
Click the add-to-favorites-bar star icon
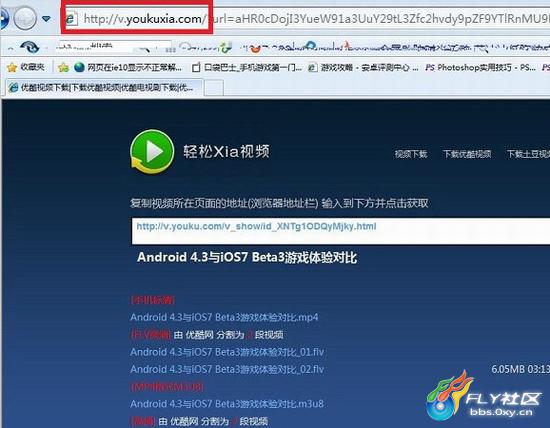pos(63,67)
